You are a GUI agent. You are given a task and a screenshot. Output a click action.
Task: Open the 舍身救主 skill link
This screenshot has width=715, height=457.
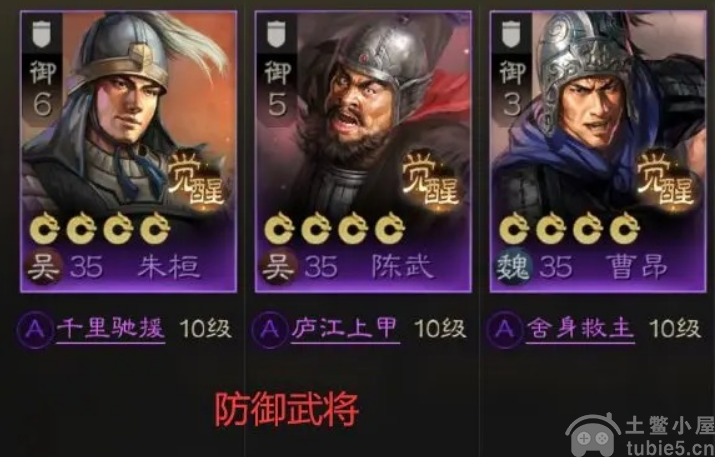coord(580,329)
